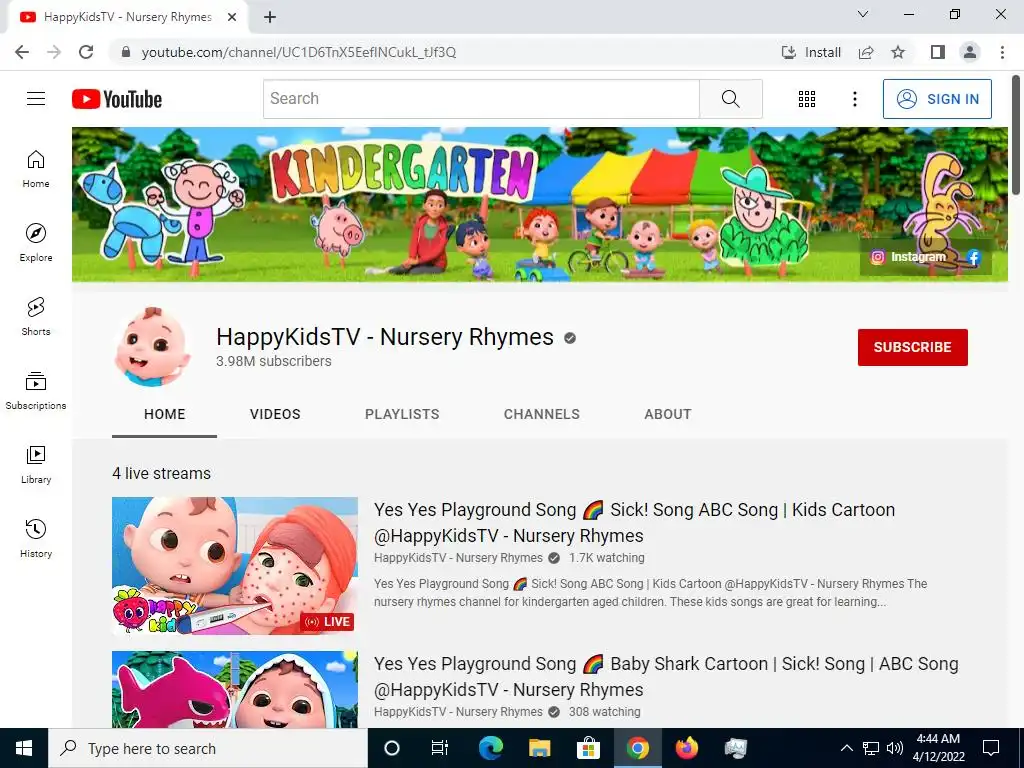The image size is (1024, 768).
Task: Click the page vertical scrollbar
Action: pyautogui.click(x=1017, y=134)
